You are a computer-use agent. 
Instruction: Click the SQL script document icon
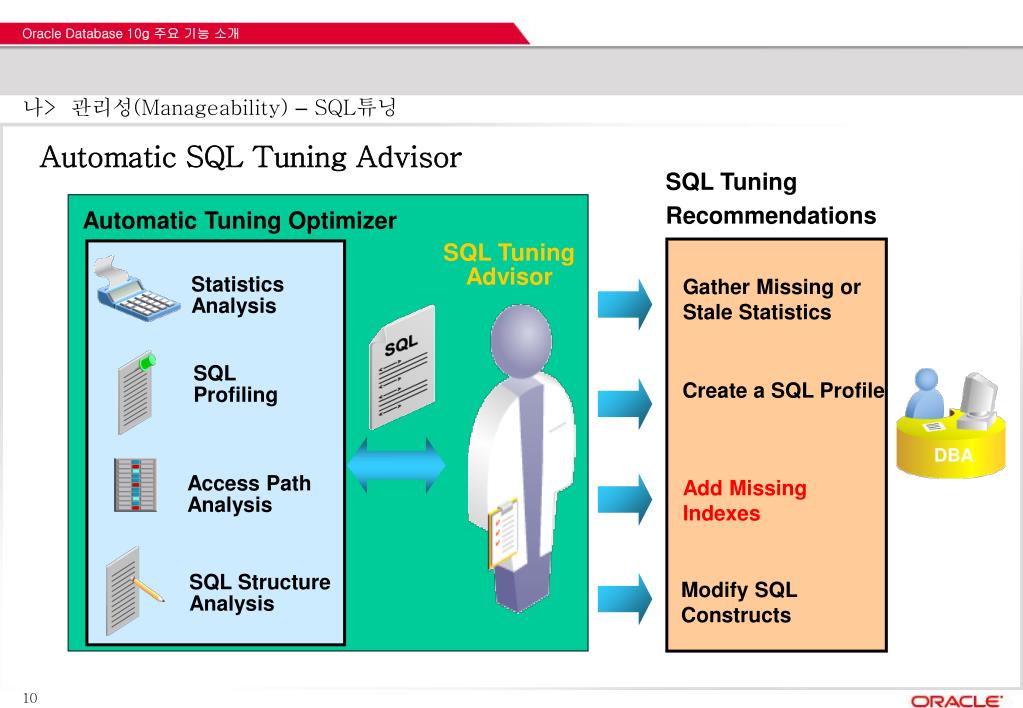point(402,367)
